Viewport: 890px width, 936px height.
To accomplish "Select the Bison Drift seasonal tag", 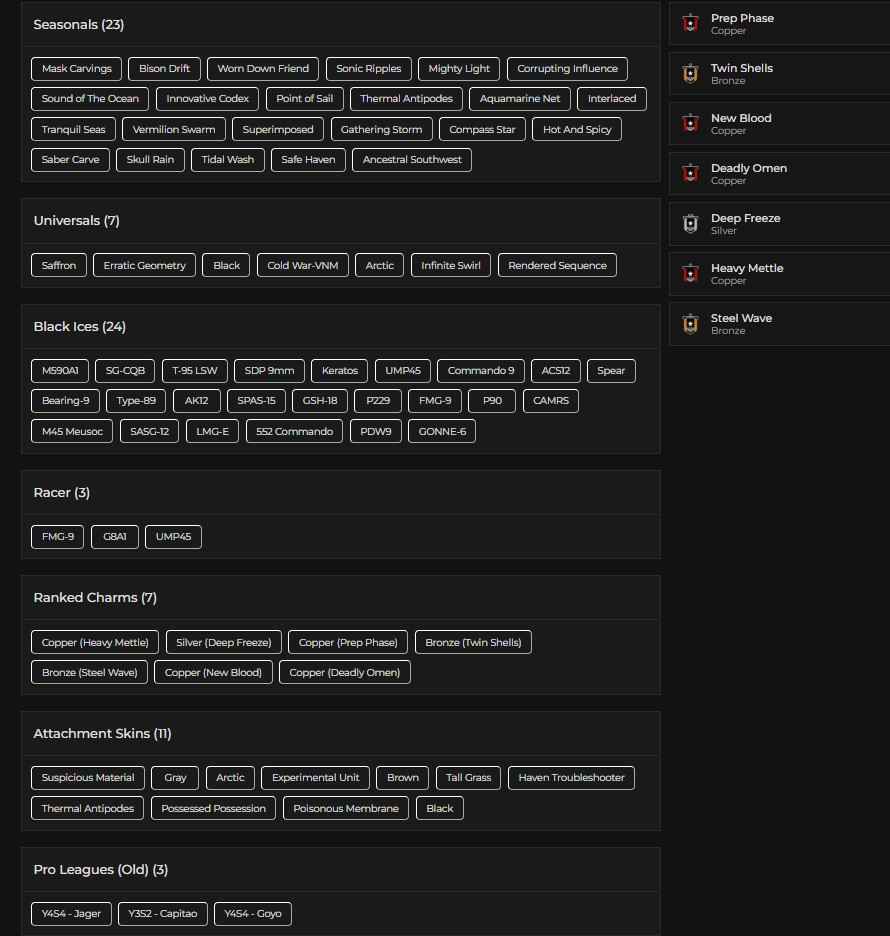I will tap(164, 69).
